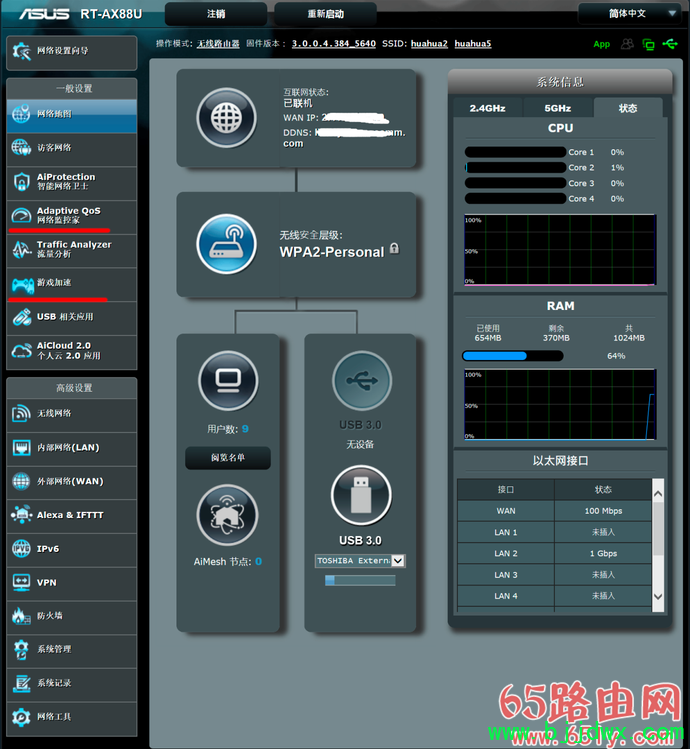Expand the TOSHIBA External drive dropdown
Screen dimensions: 690x749
pyautogui.click(x=398, y=561)
